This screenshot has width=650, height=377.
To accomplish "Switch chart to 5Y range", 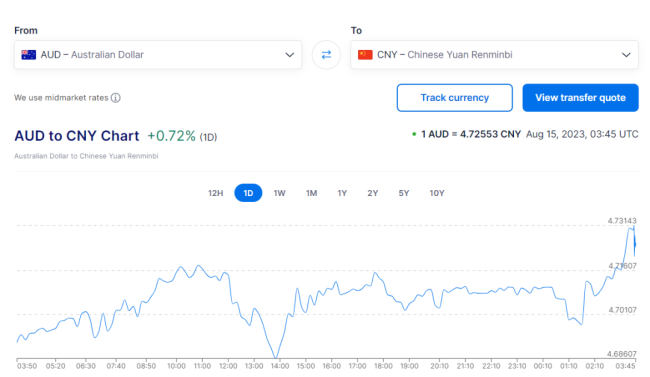I will (404, 193).
